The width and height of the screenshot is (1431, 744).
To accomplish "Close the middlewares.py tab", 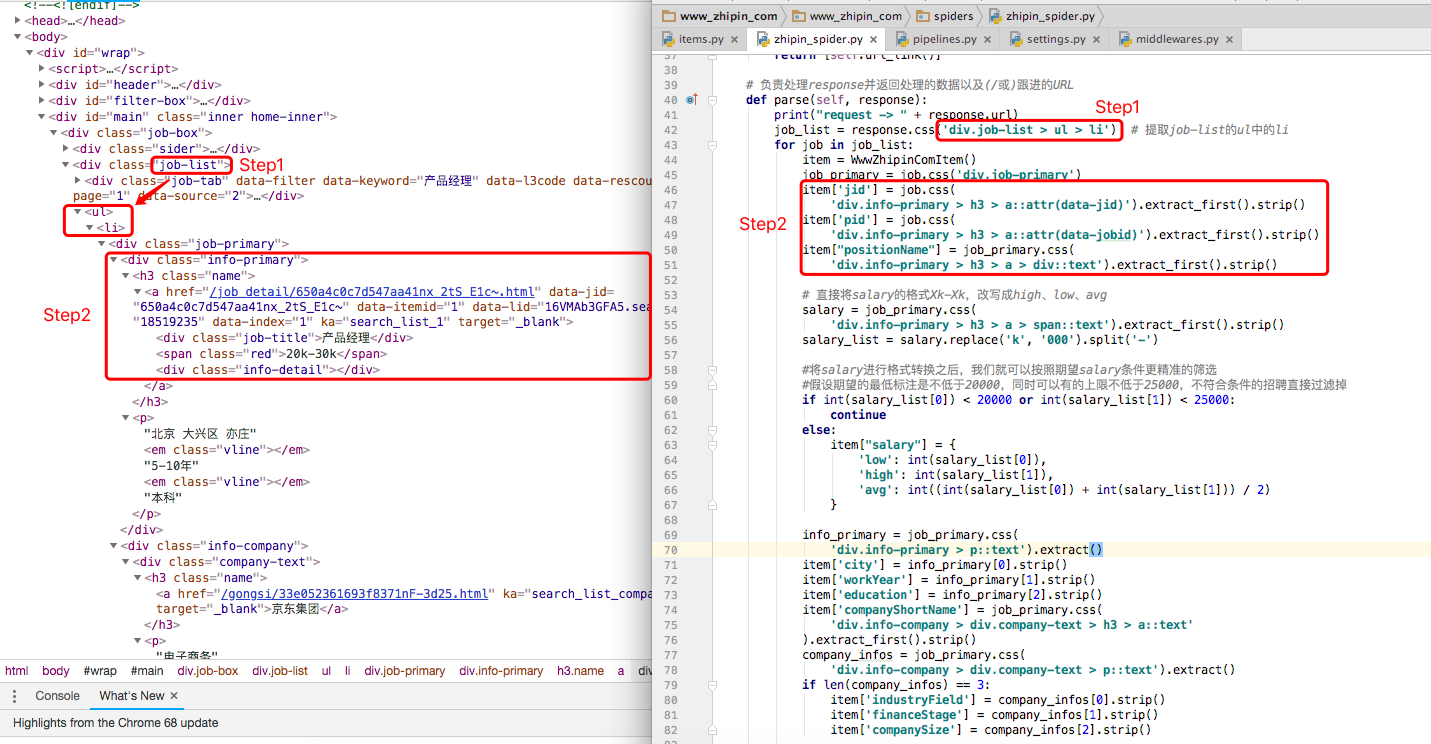I will point(1229,40).
